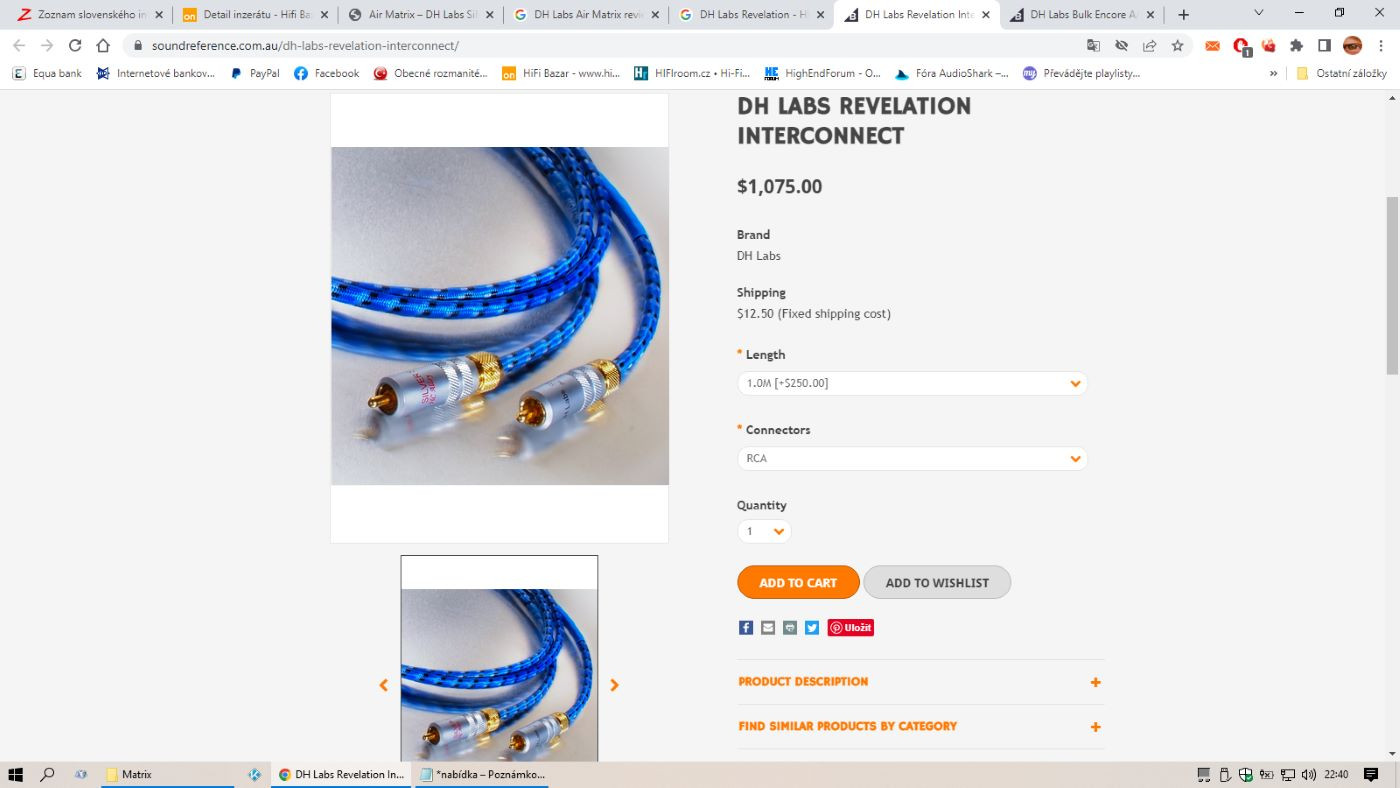Show previous thumbnail with left arrow
The width and height of the screenshot is (1400, 788).
383,685
